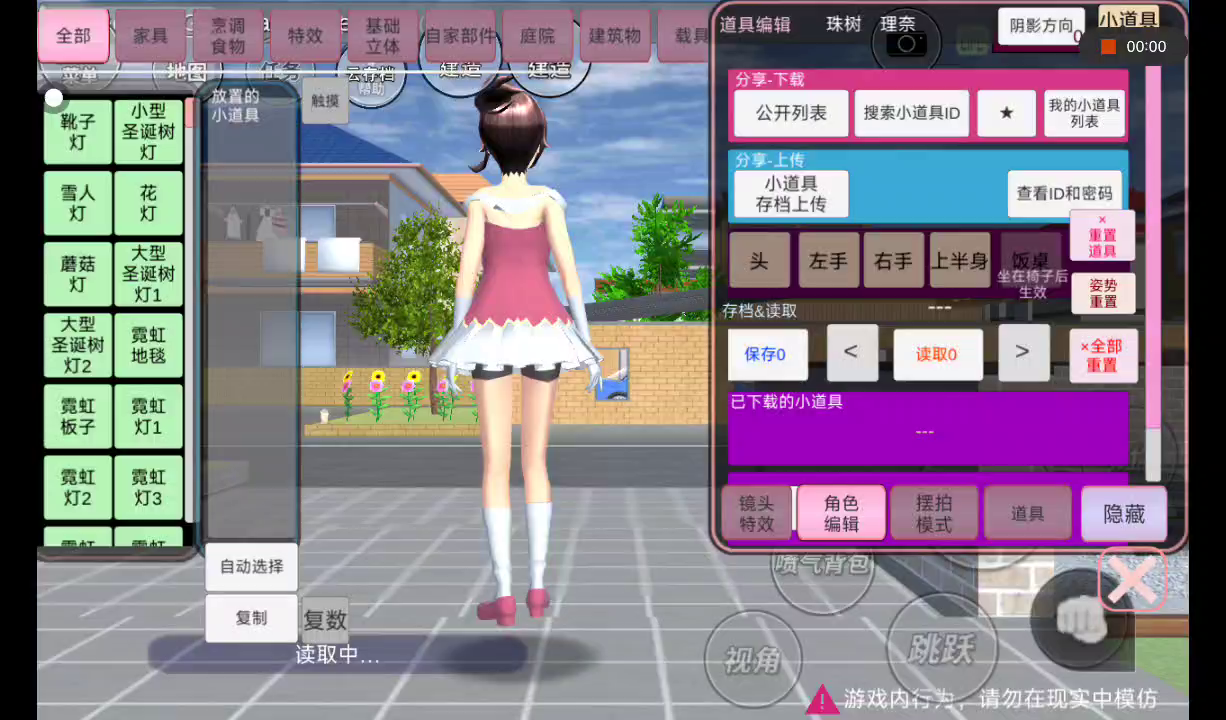Tap the camera icon at top
This screenshot has height=720, width=1226.
(x=906, y=43)
